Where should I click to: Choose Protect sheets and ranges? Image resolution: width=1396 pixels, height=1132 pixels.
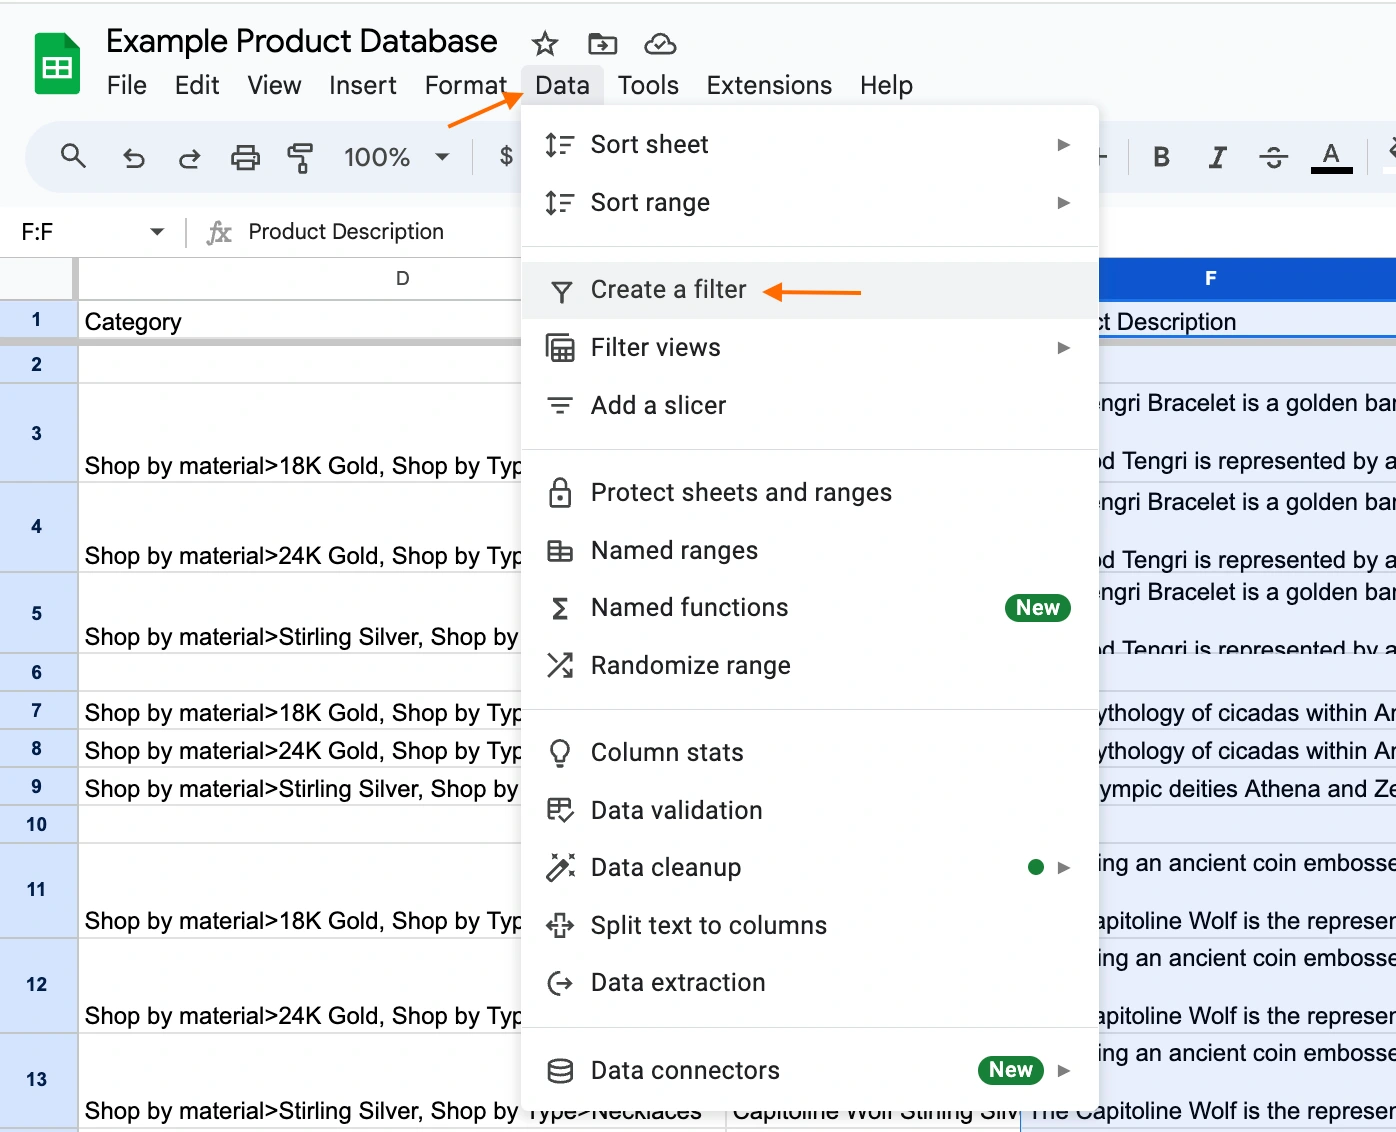810,492
